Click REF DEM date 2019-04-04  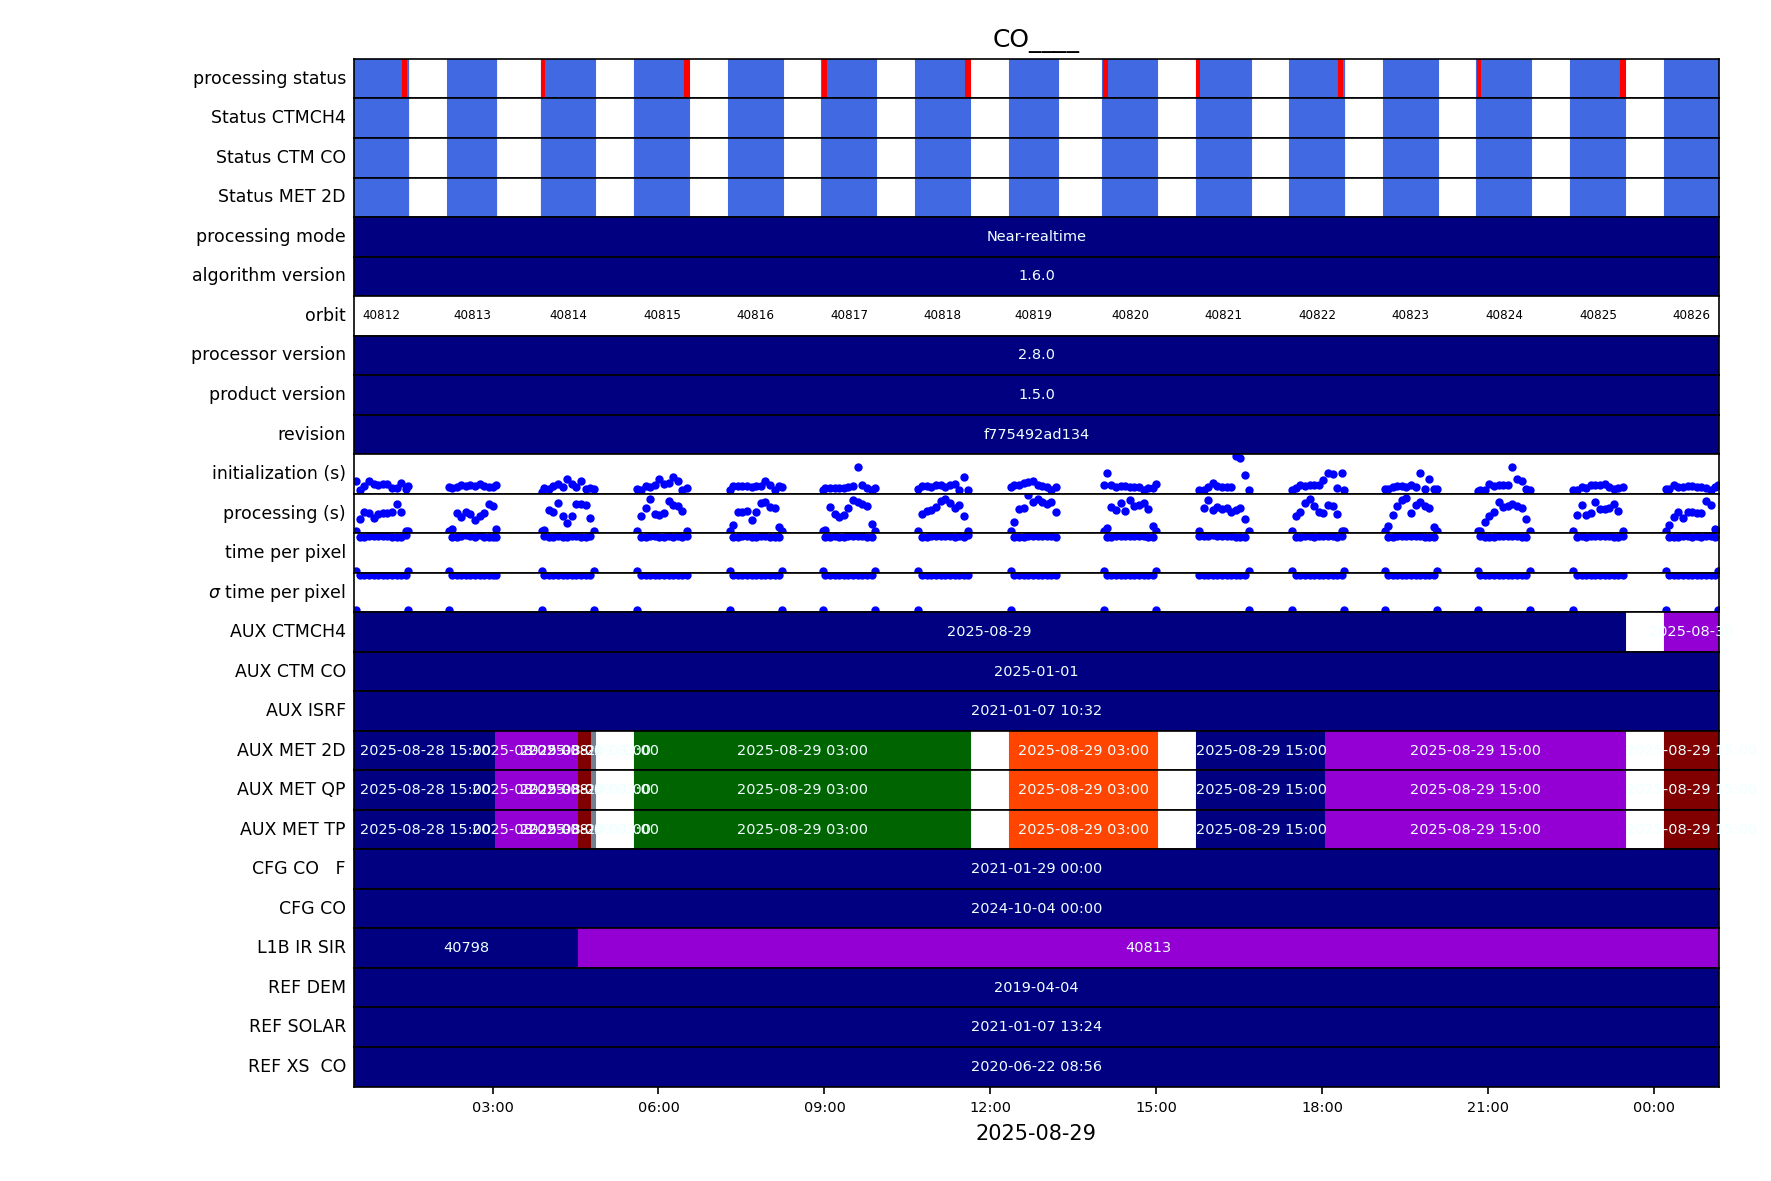(1036, 987)
